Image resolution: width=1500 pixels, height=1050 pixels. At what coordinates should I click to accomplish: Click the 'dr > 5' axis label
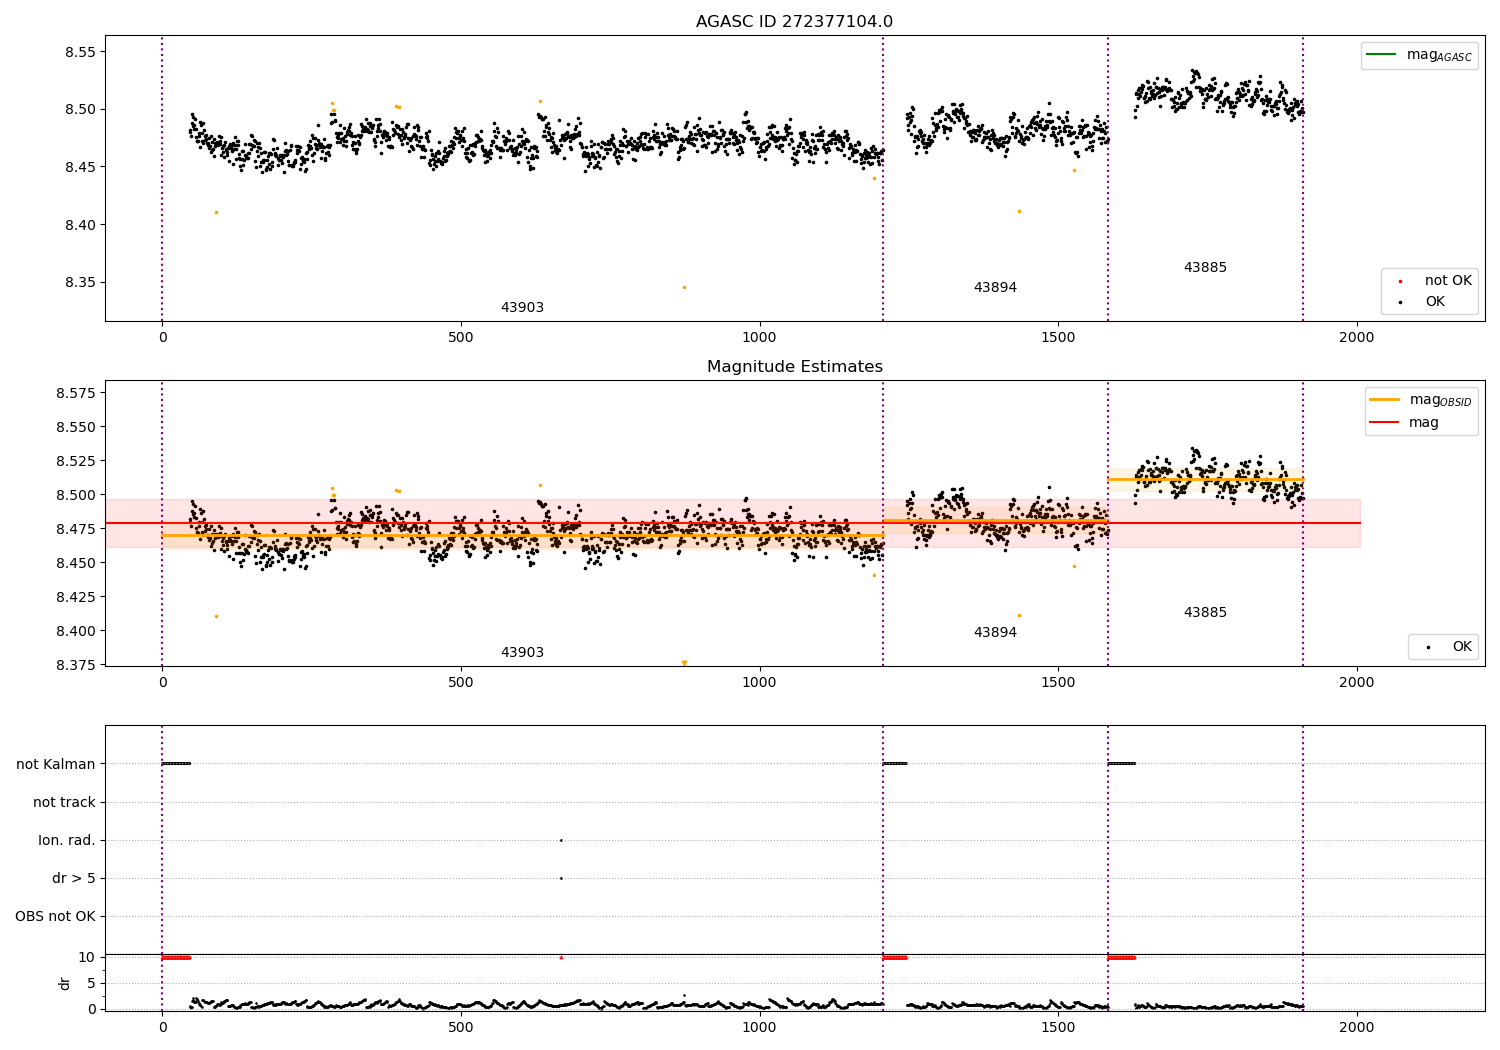(x=74, y=879)
